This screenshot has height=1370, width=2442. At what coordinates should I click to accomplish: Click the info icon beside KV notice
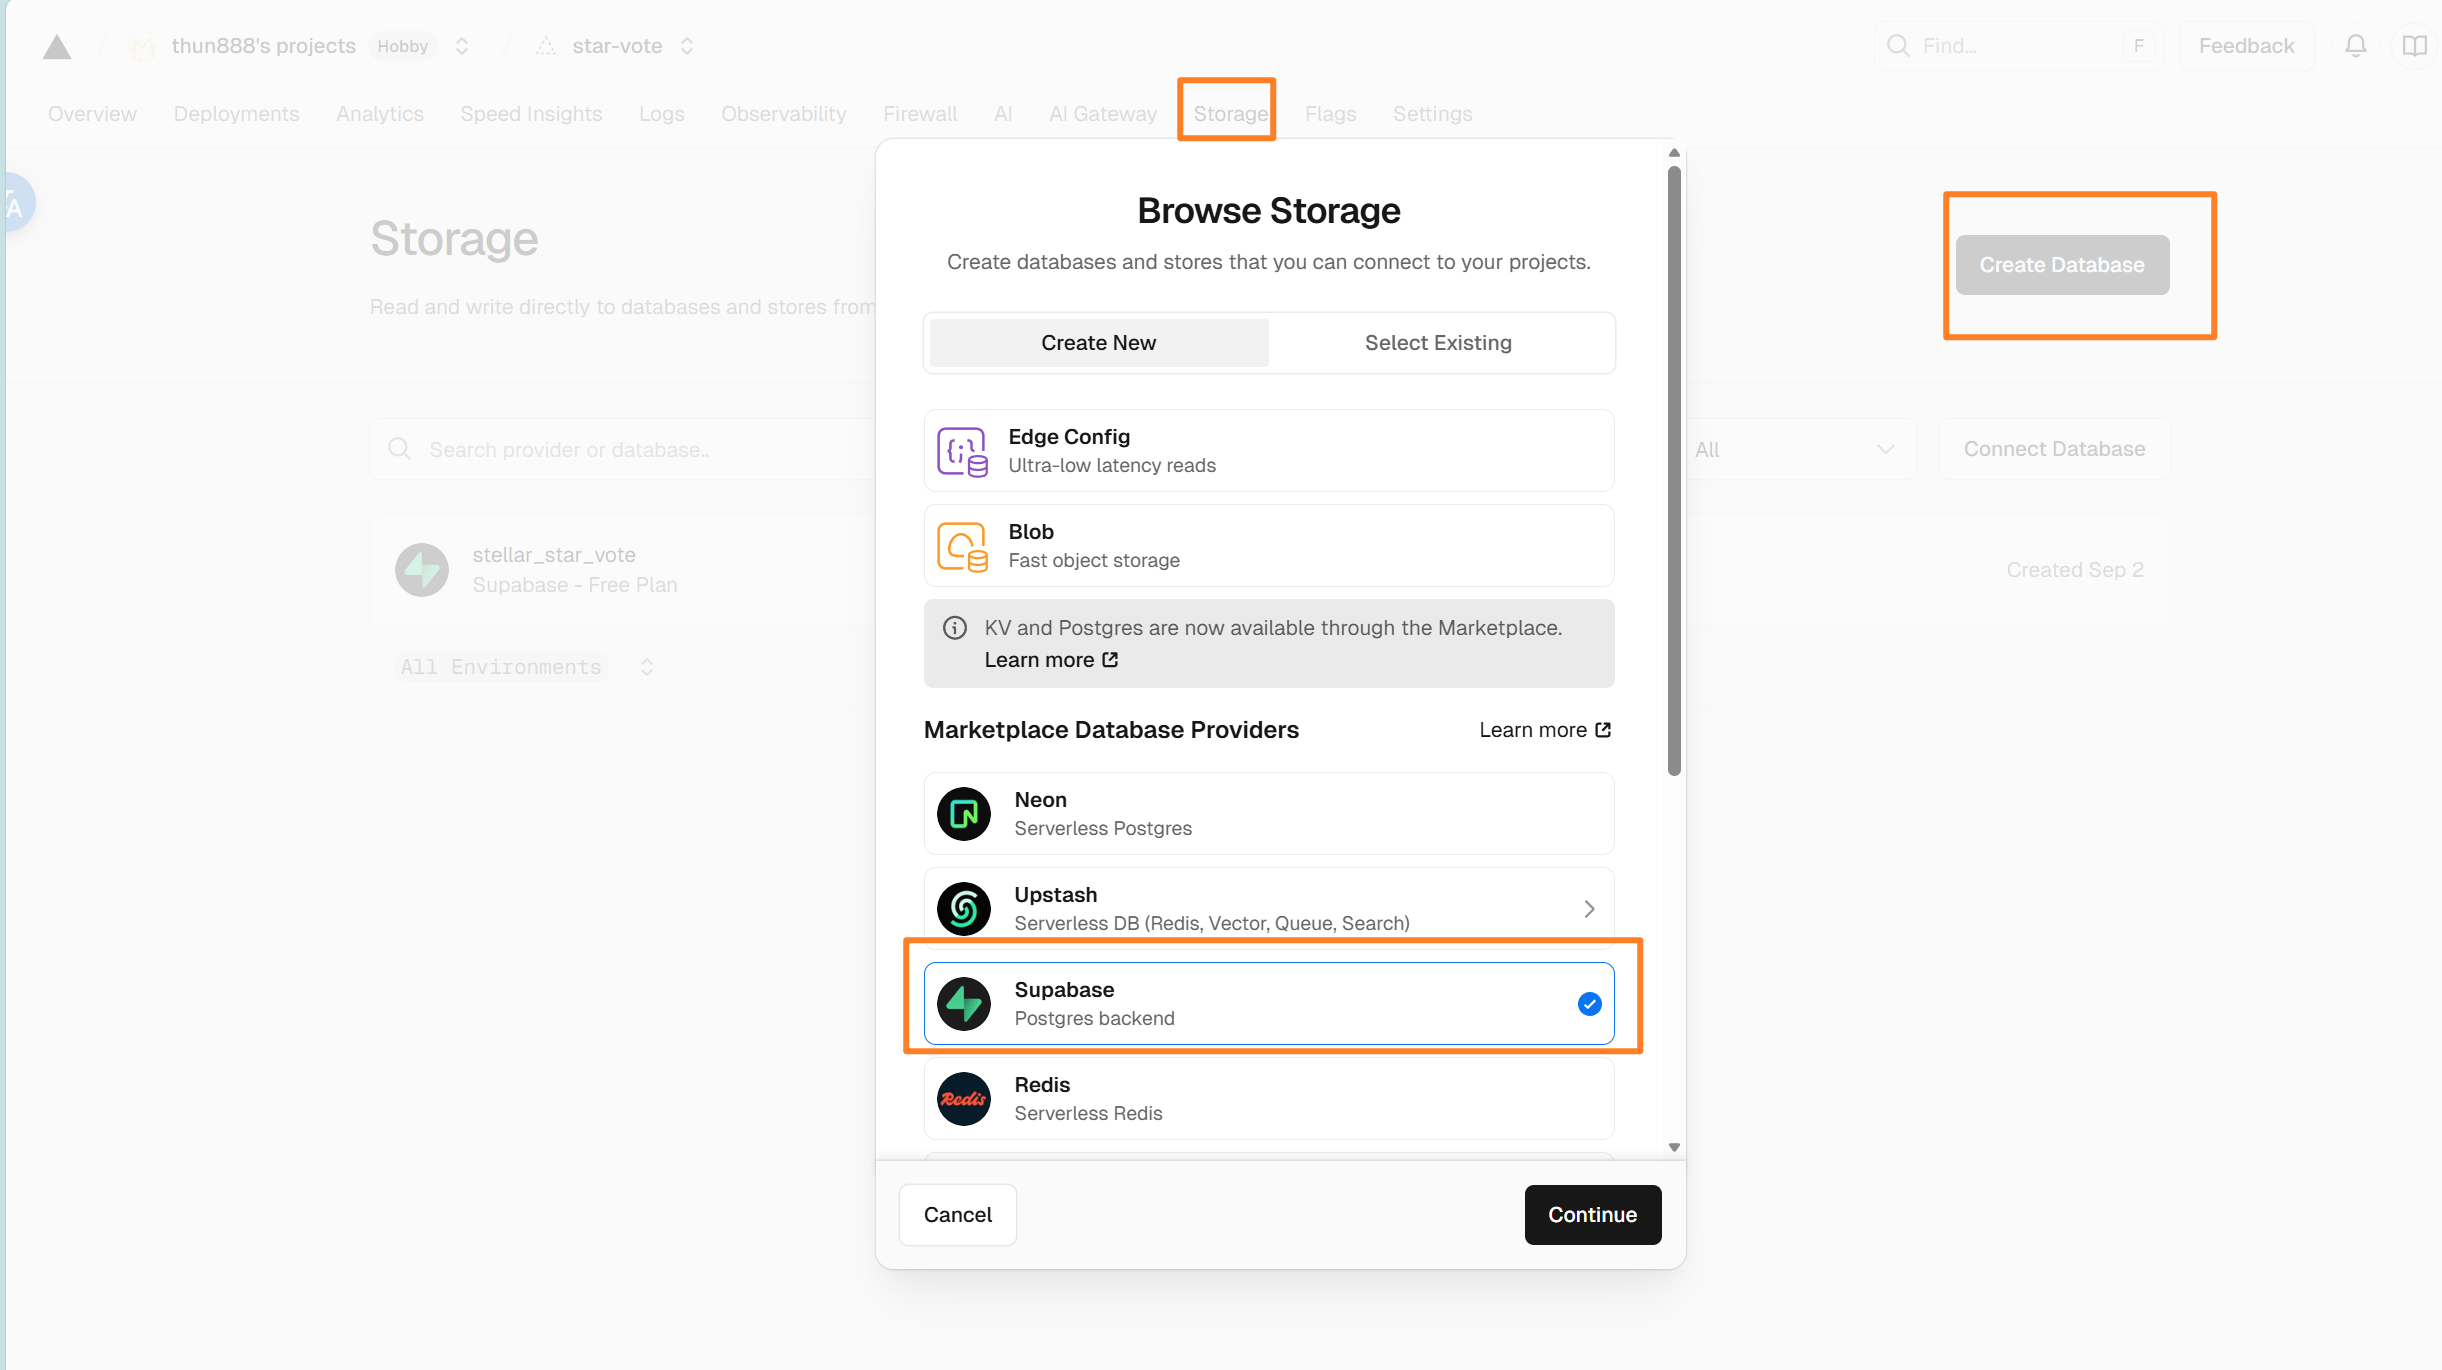click(955, 628)
